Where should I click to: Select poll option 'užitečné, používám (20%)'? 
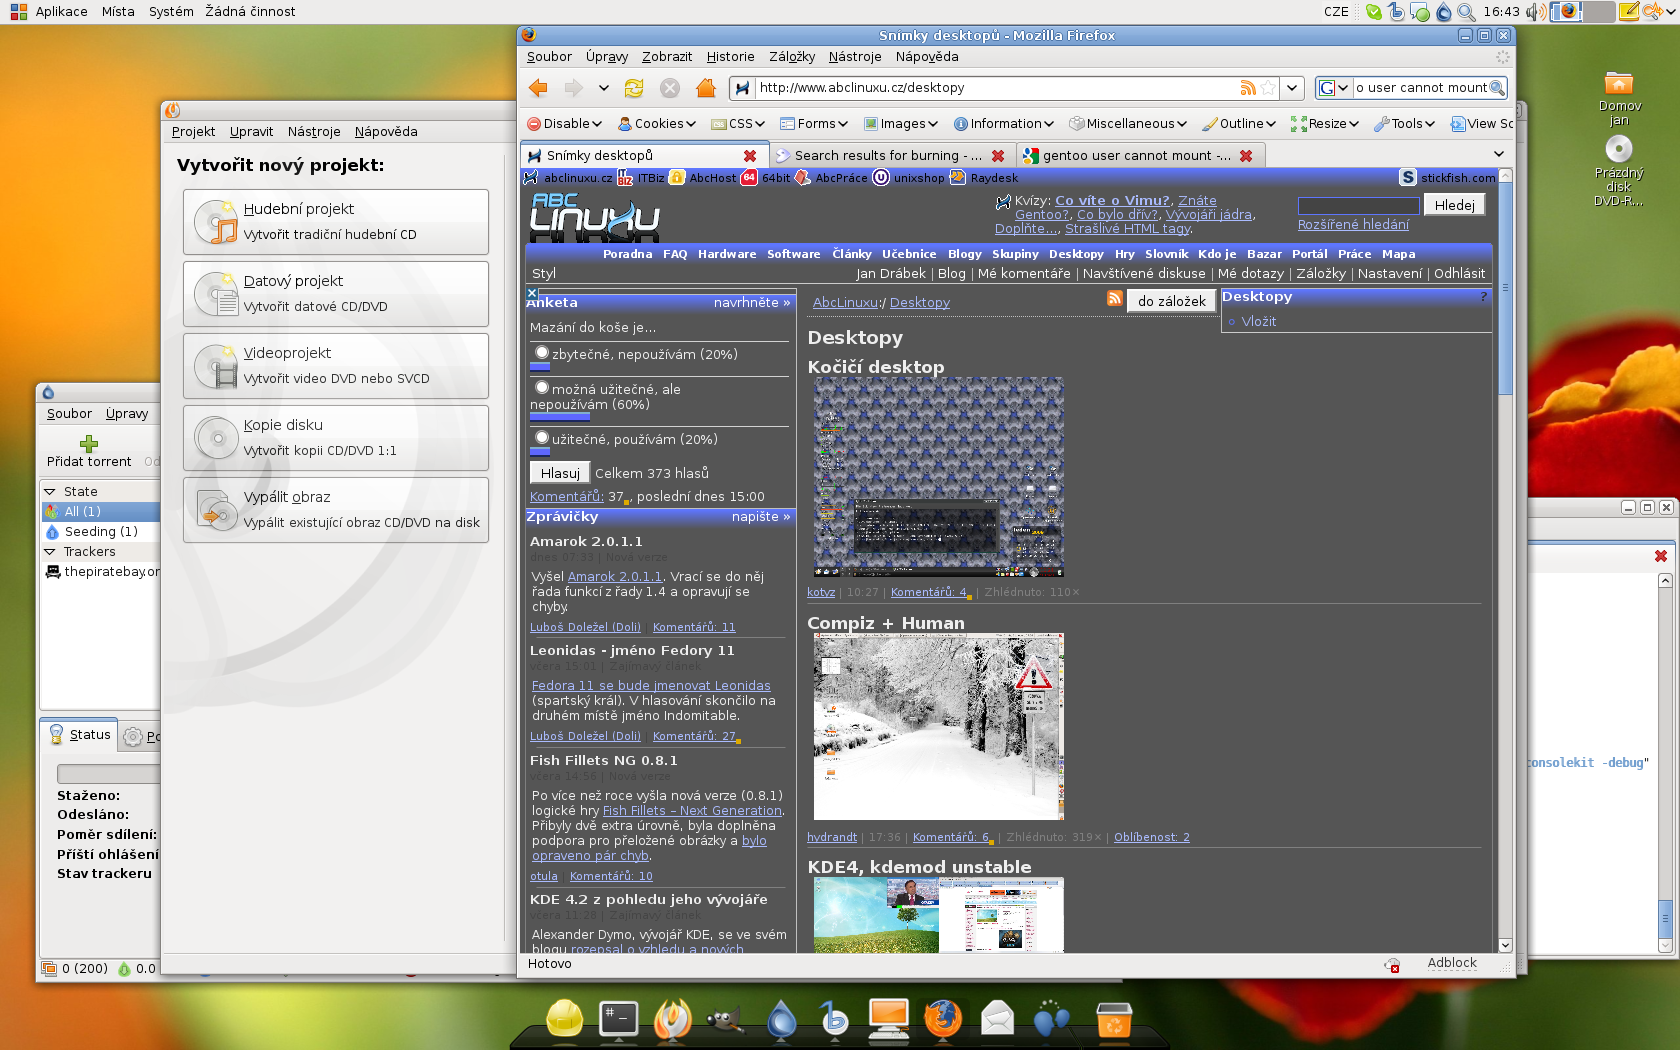point(542,438)
